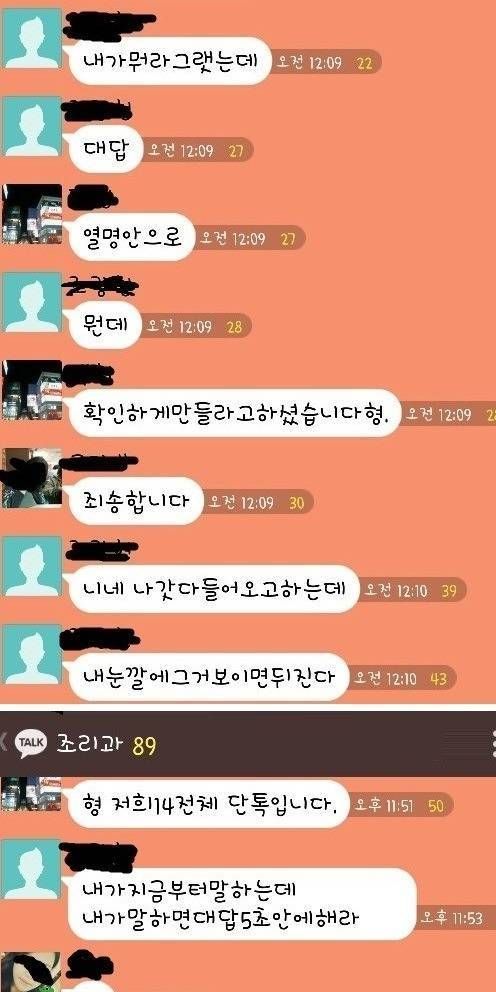Tap the KakaoTalk TALK logo icon
The height and width of the screenshot is (992, 496).
31,745
